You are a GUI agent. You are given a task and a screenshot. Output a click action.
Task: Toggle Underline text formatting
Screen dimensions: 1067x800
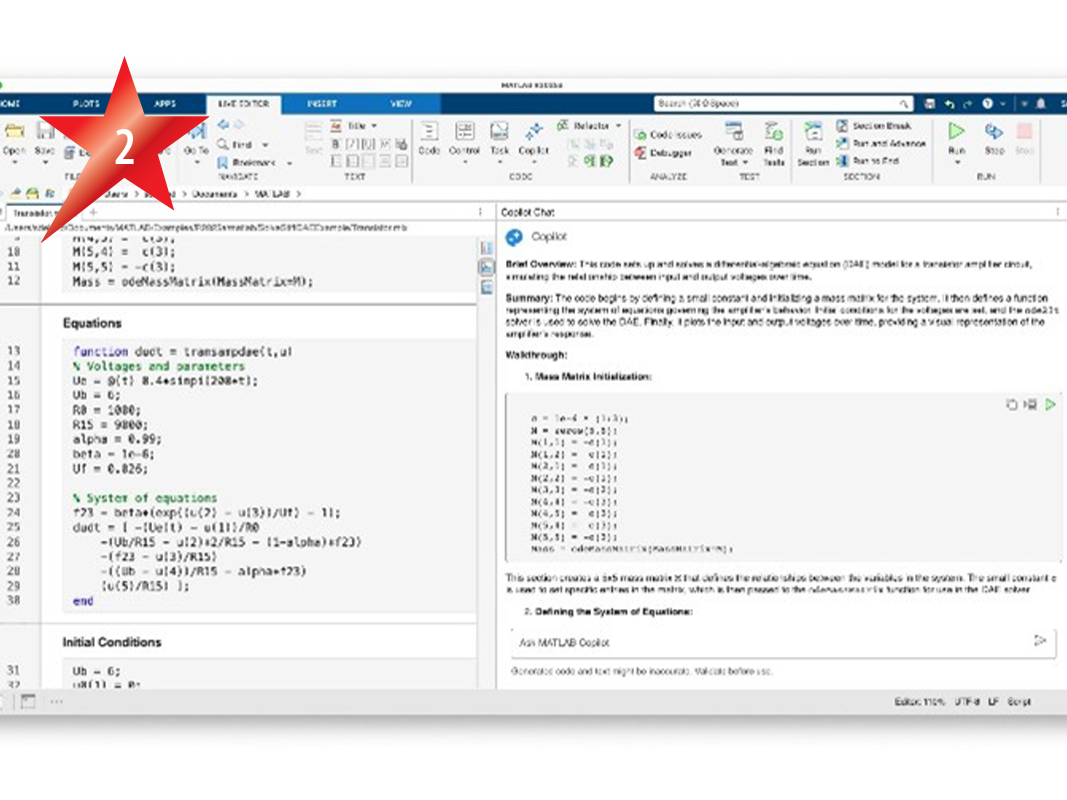(368, 144)
